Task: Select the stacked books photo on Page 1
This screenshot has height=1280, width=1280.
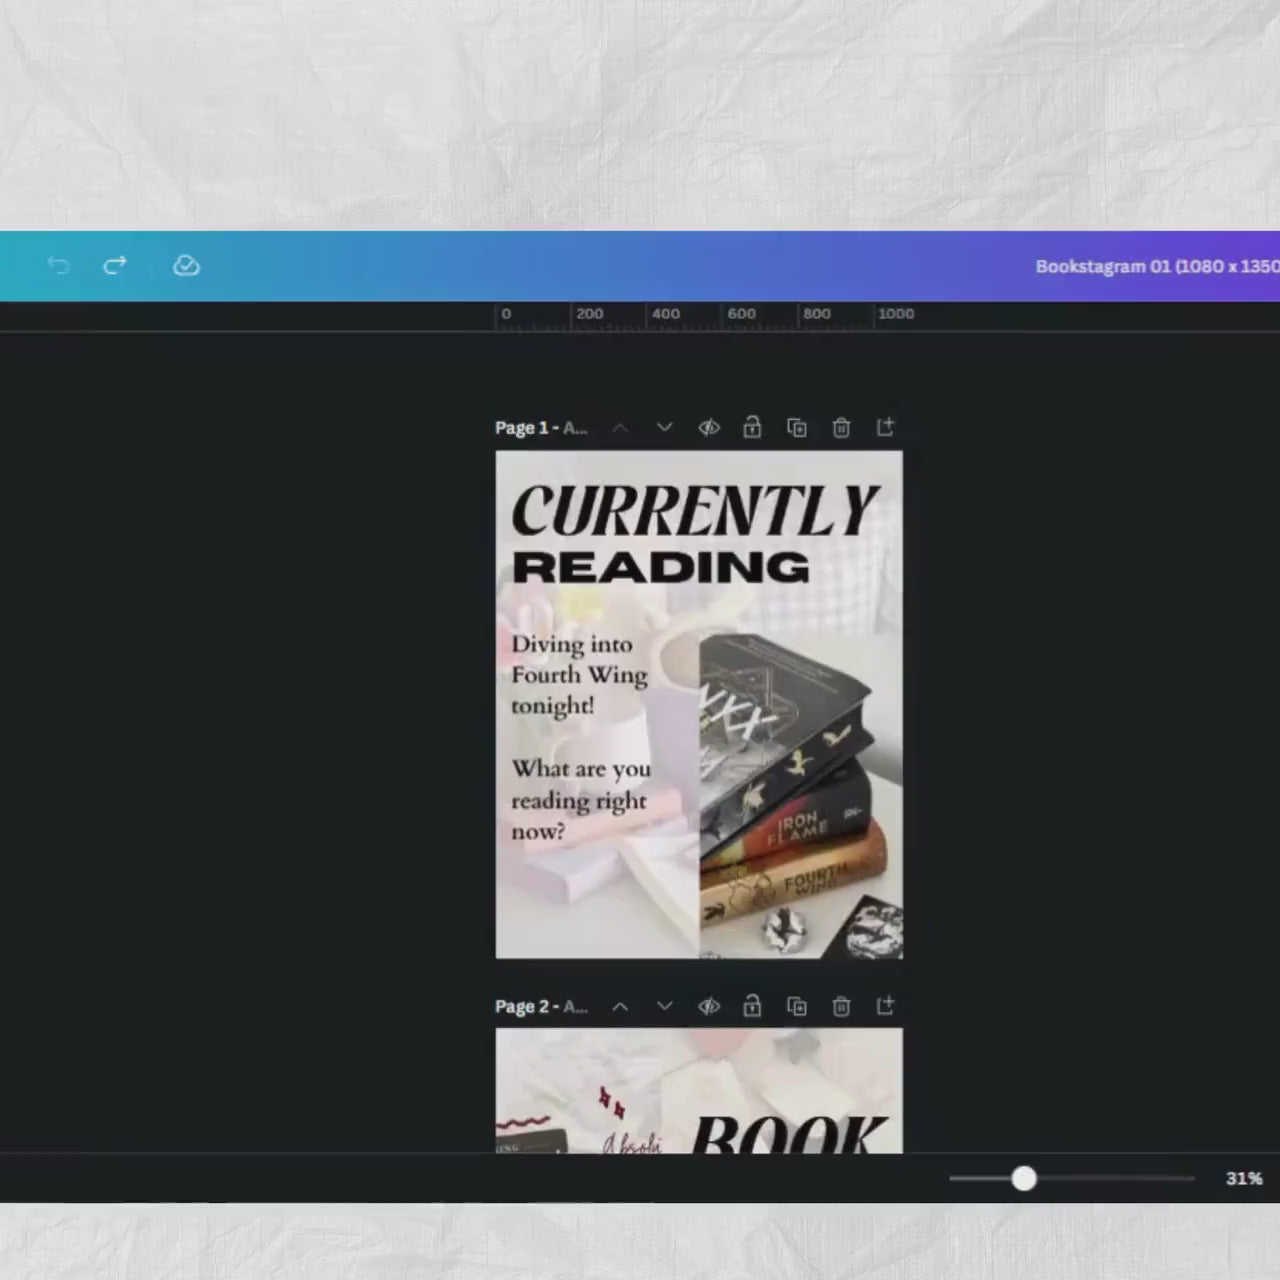Action: coord(800,795)
